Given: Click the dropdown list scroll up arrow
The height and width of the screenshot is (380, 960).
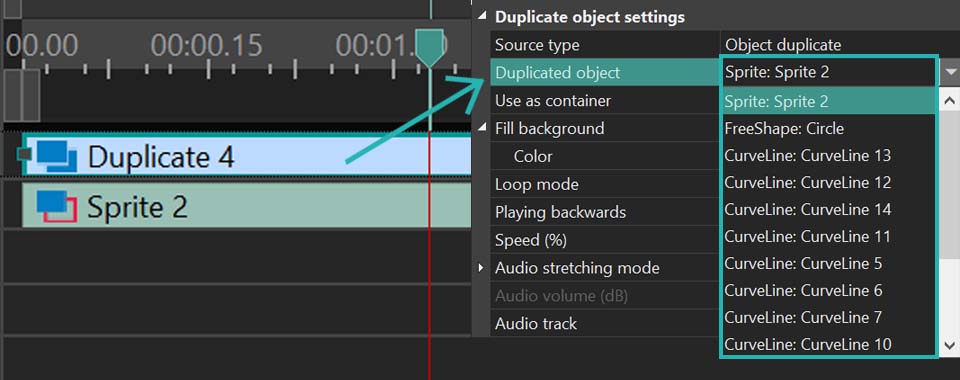Looking at the screenshot, I should (950, 99).
